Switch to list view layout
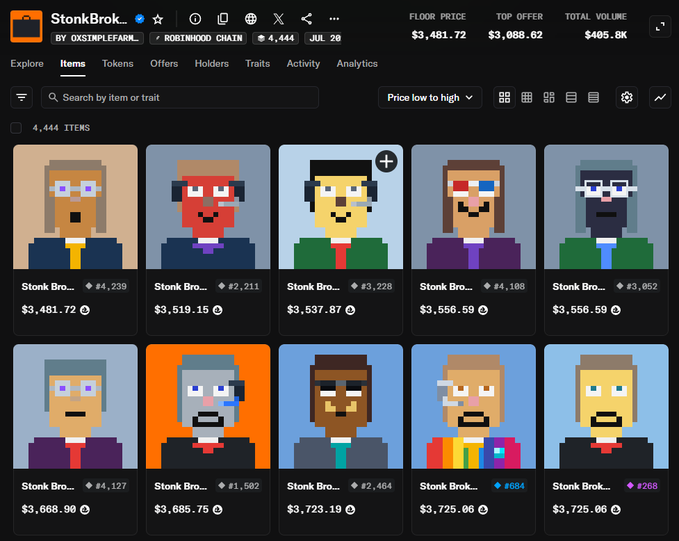 (x=571, y=97)
